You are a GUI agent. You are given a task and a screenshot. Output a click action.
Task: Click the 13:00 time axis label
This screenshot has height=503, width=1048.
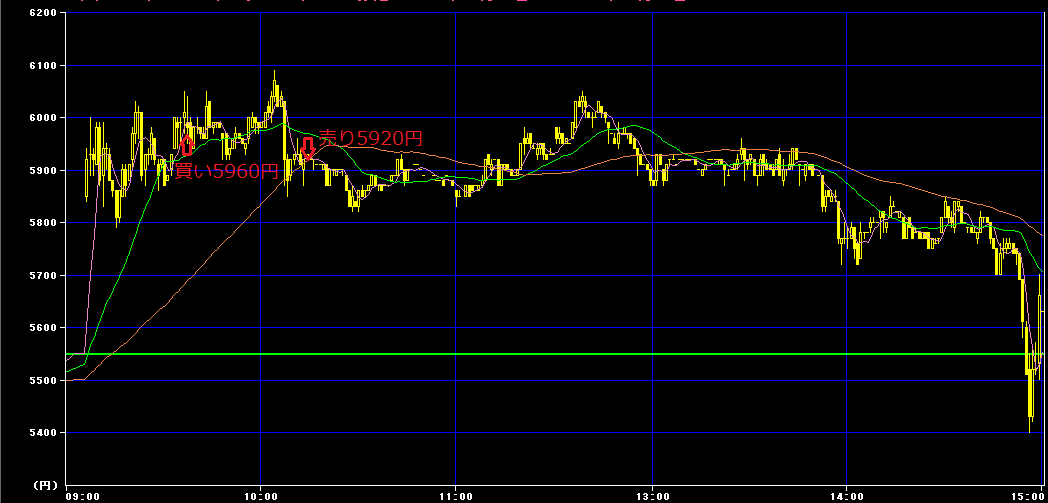coord(652,496)
